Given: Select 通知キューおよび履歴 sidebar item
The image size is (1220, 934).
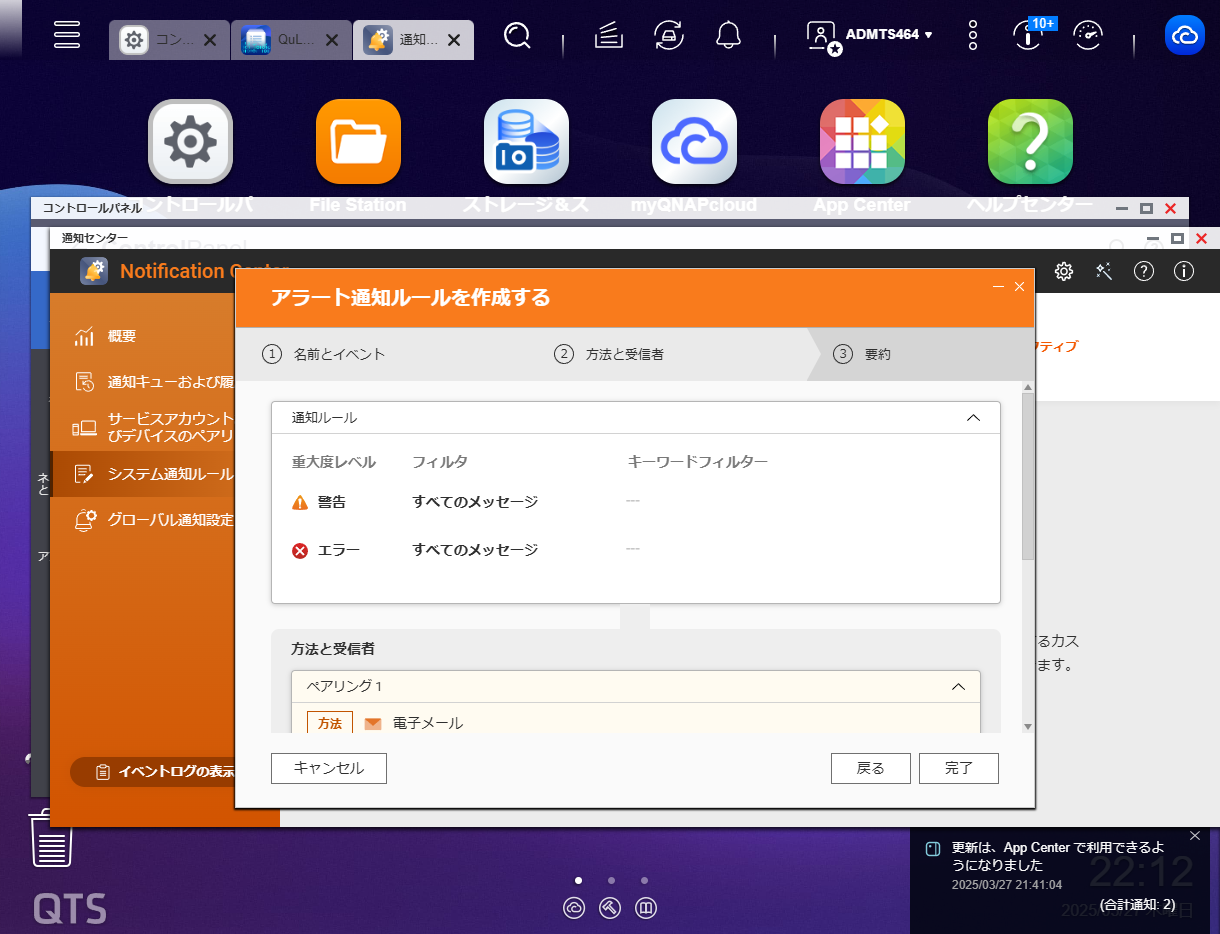Looking at the screenshot, I should click(142, 382).
